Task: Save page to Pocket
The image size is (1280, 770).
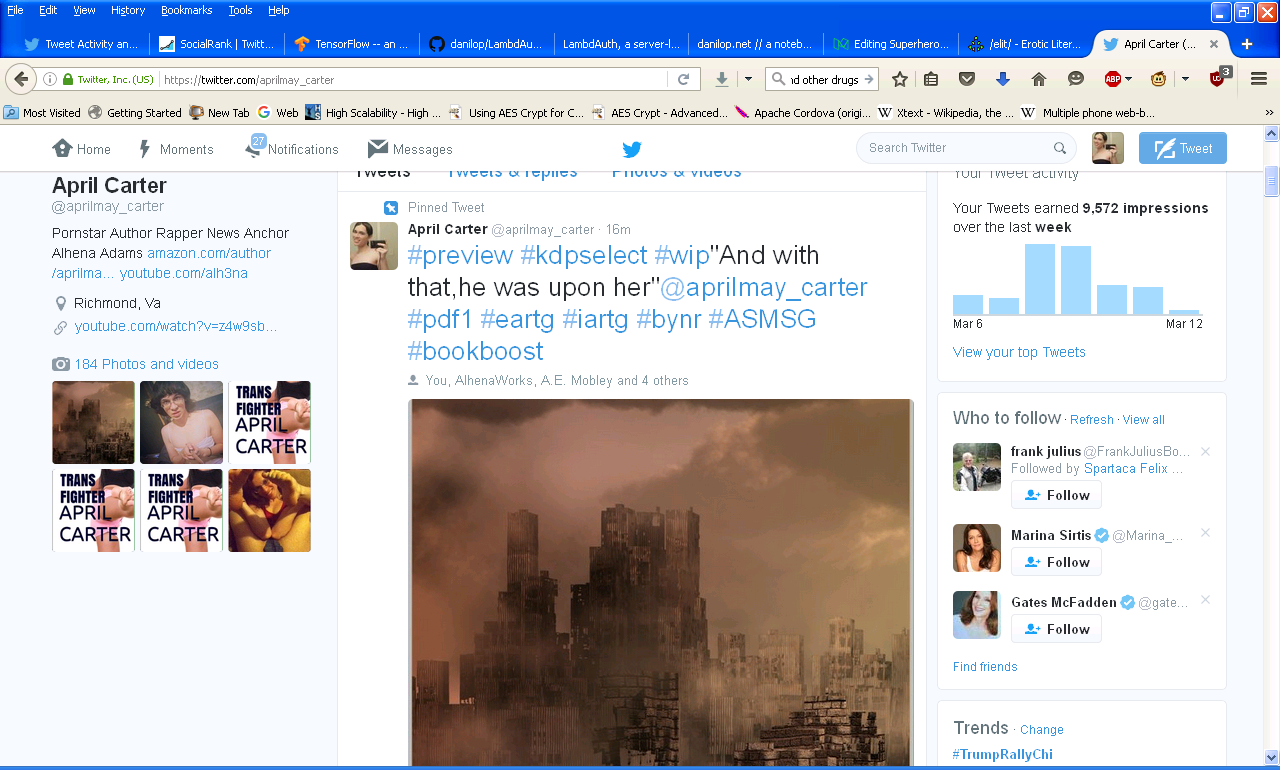Action: tap(967, 79)
